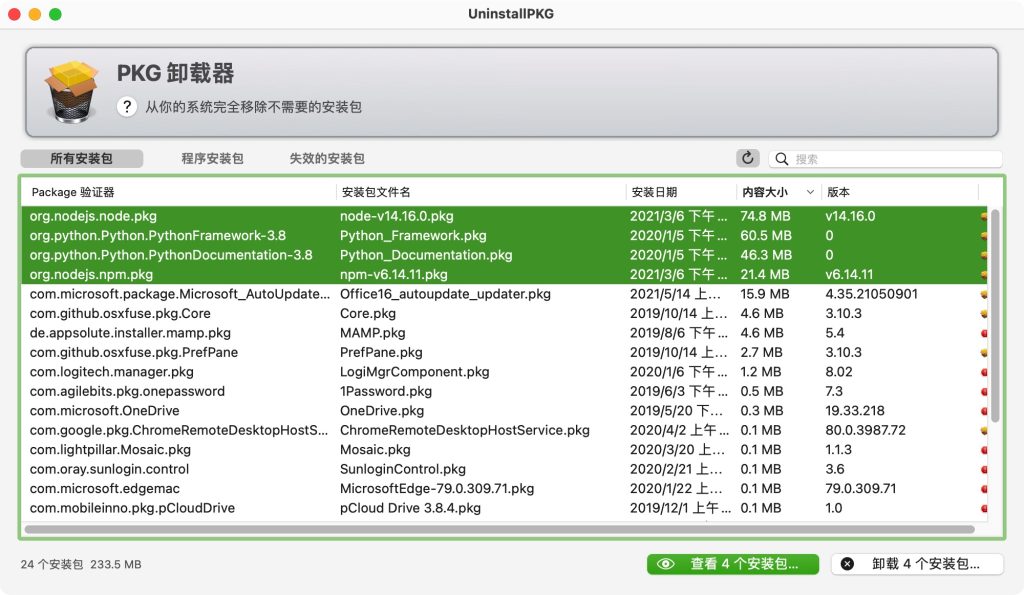Select com.lightpillar.Mosaic.pkg row

pyautogui.click(x=504, y=450)
